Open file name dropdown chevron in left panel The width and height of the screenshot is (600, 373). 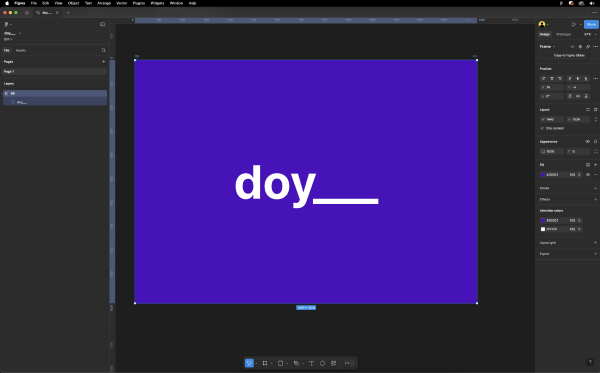20,33
